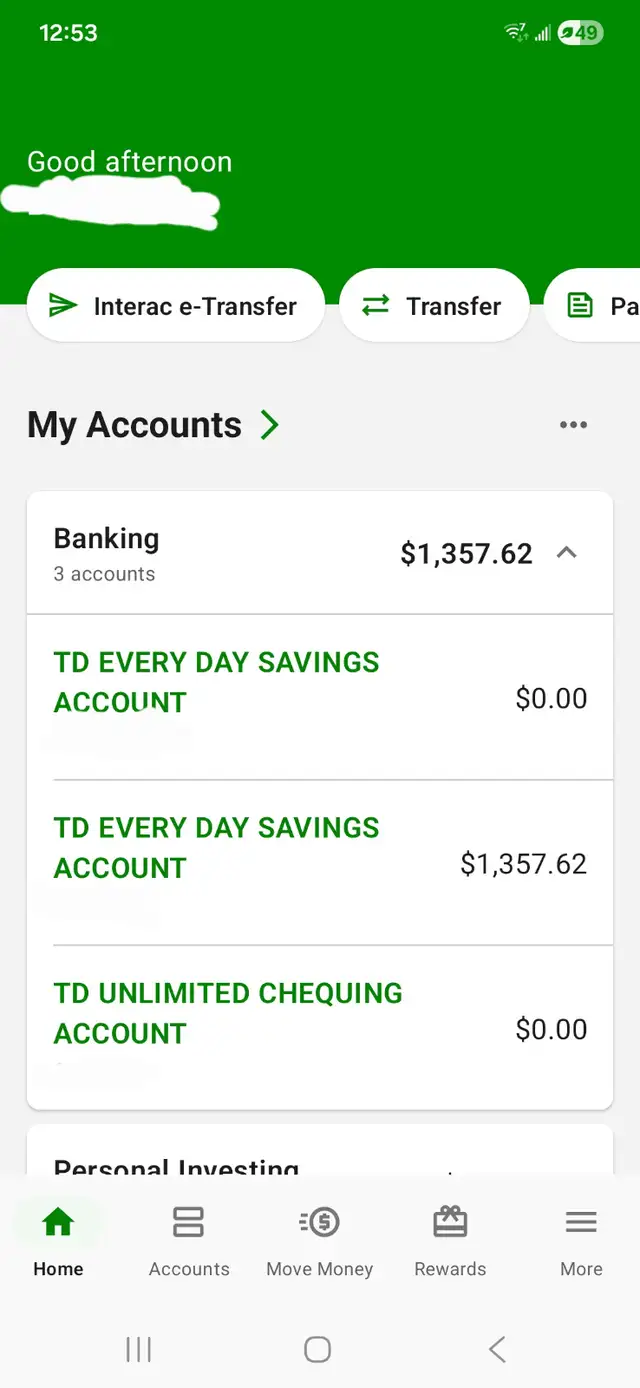The height and width of the screenshot is (1388, 640).
Task: Open the More menu icon
Action: pos(580,1222)
